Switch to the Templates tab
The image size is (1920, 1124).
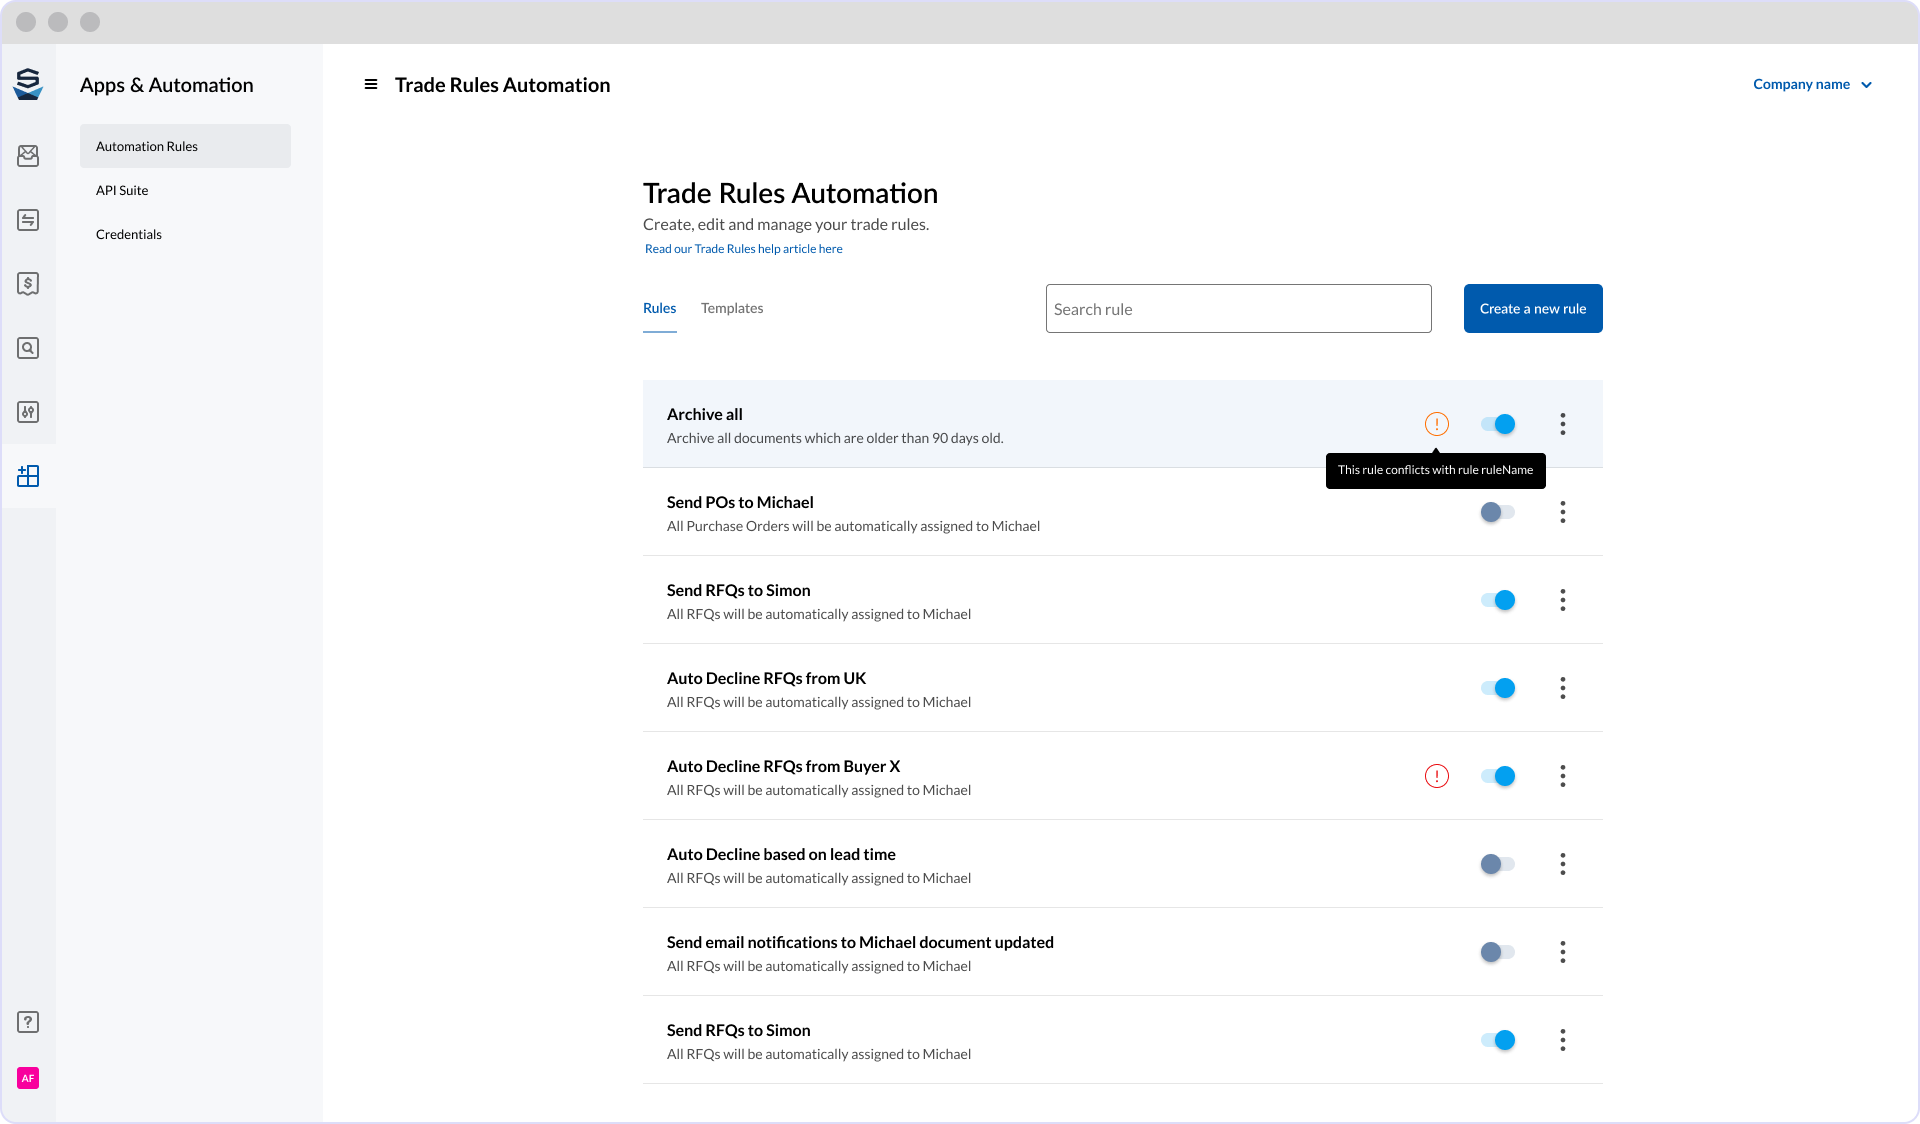click(732, 308)
